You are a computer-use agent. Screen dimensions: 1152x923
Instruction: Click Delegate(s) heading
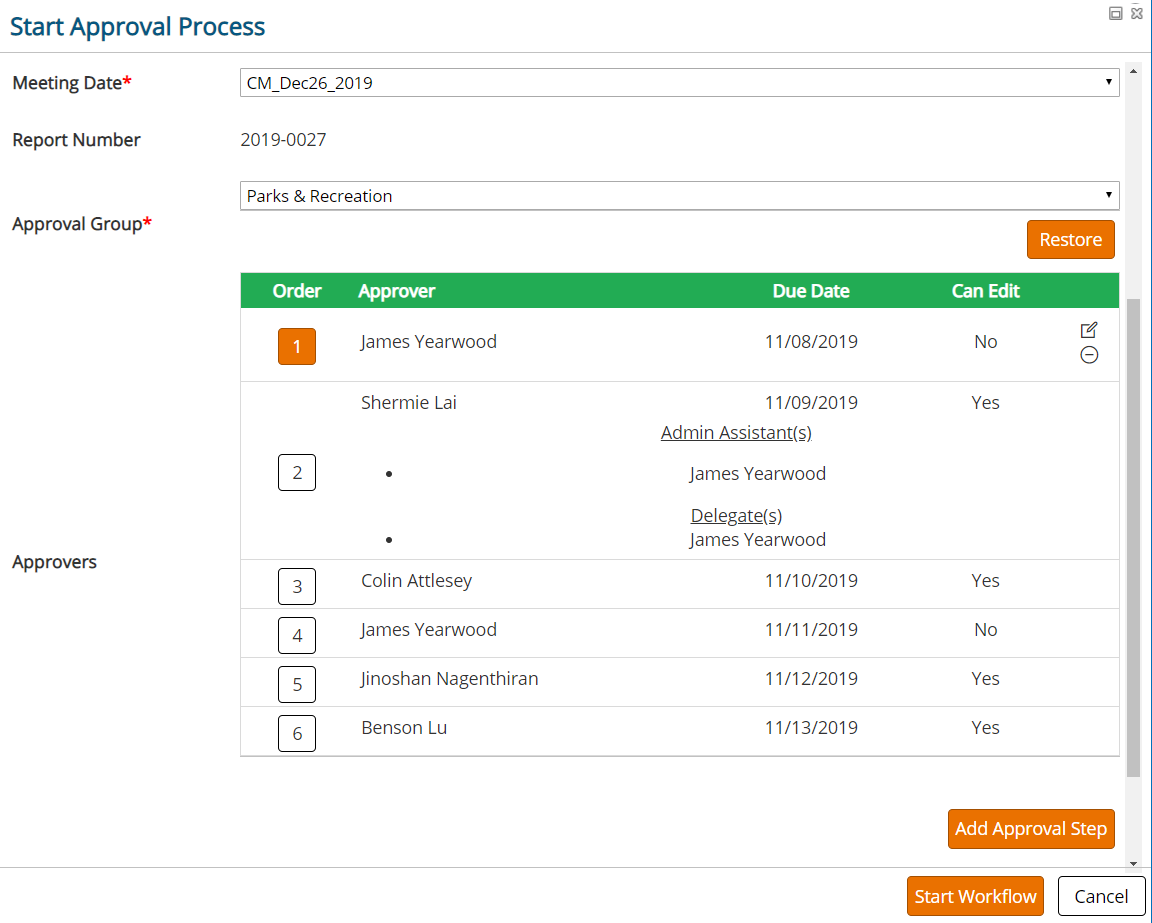736,516
